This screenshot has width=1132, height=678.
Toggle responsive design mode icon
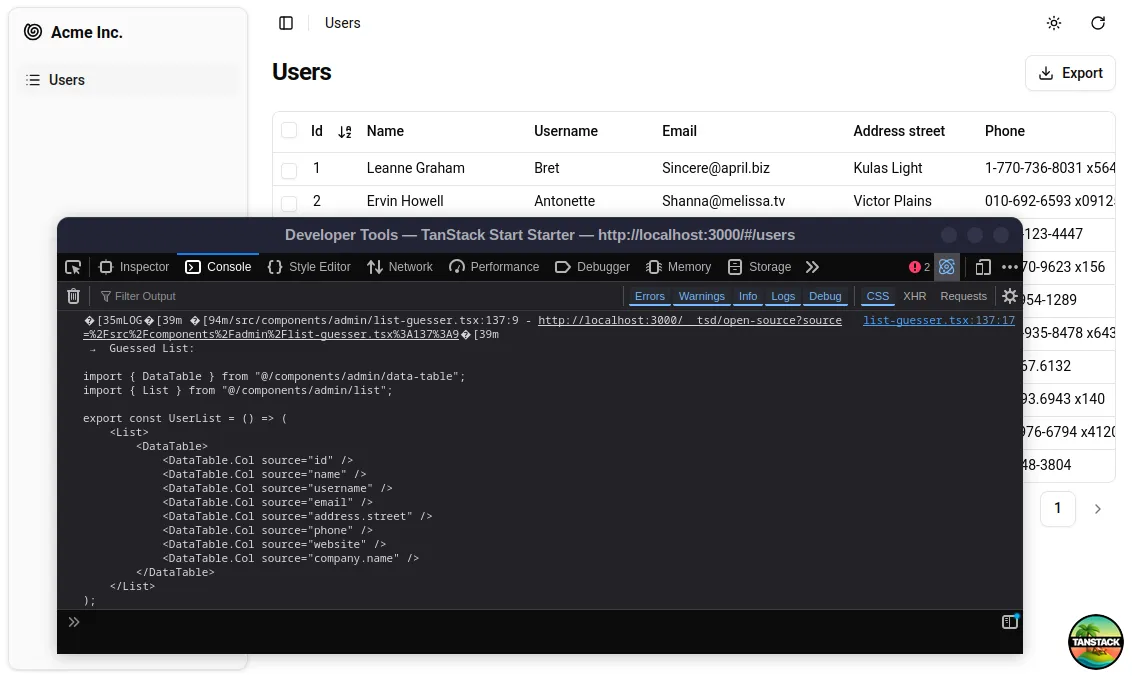pos(983,267)
